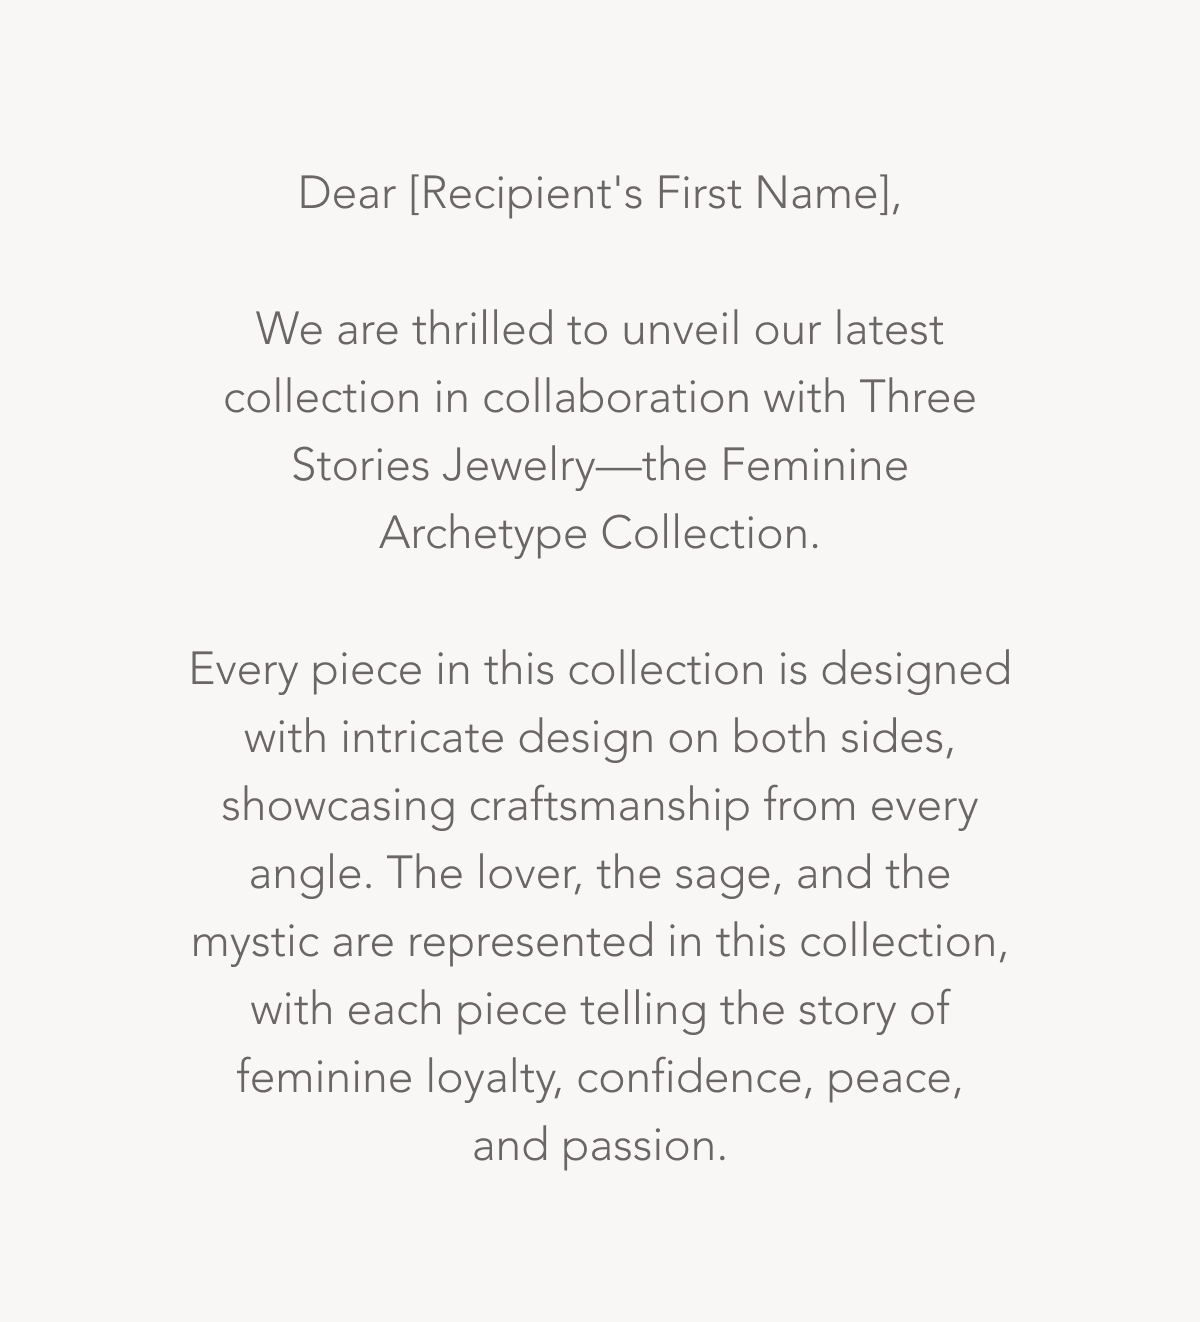Click the line 'collection in collaboration with Three'
This screenshot has width=1200, height=1322.
point(600,398)
